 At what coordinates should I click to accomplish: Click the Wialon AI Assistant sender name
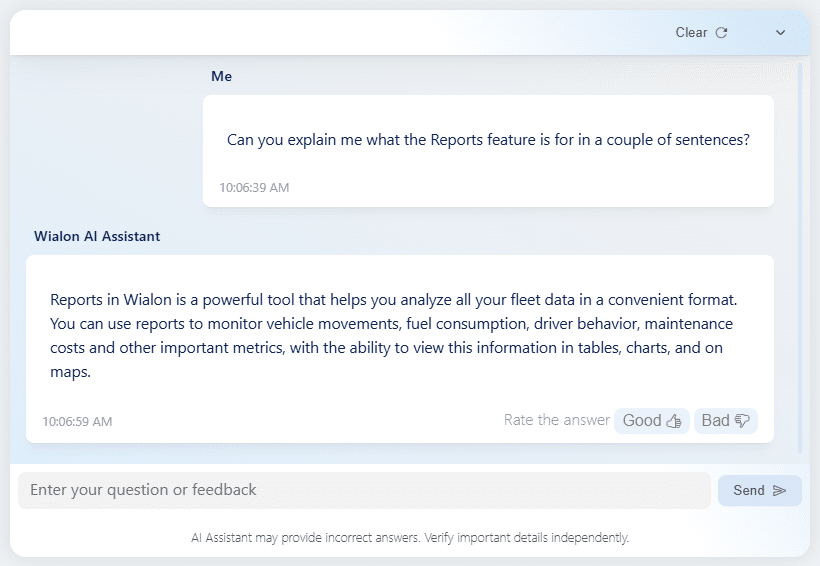pyautogui.click(x=97, y=237)
